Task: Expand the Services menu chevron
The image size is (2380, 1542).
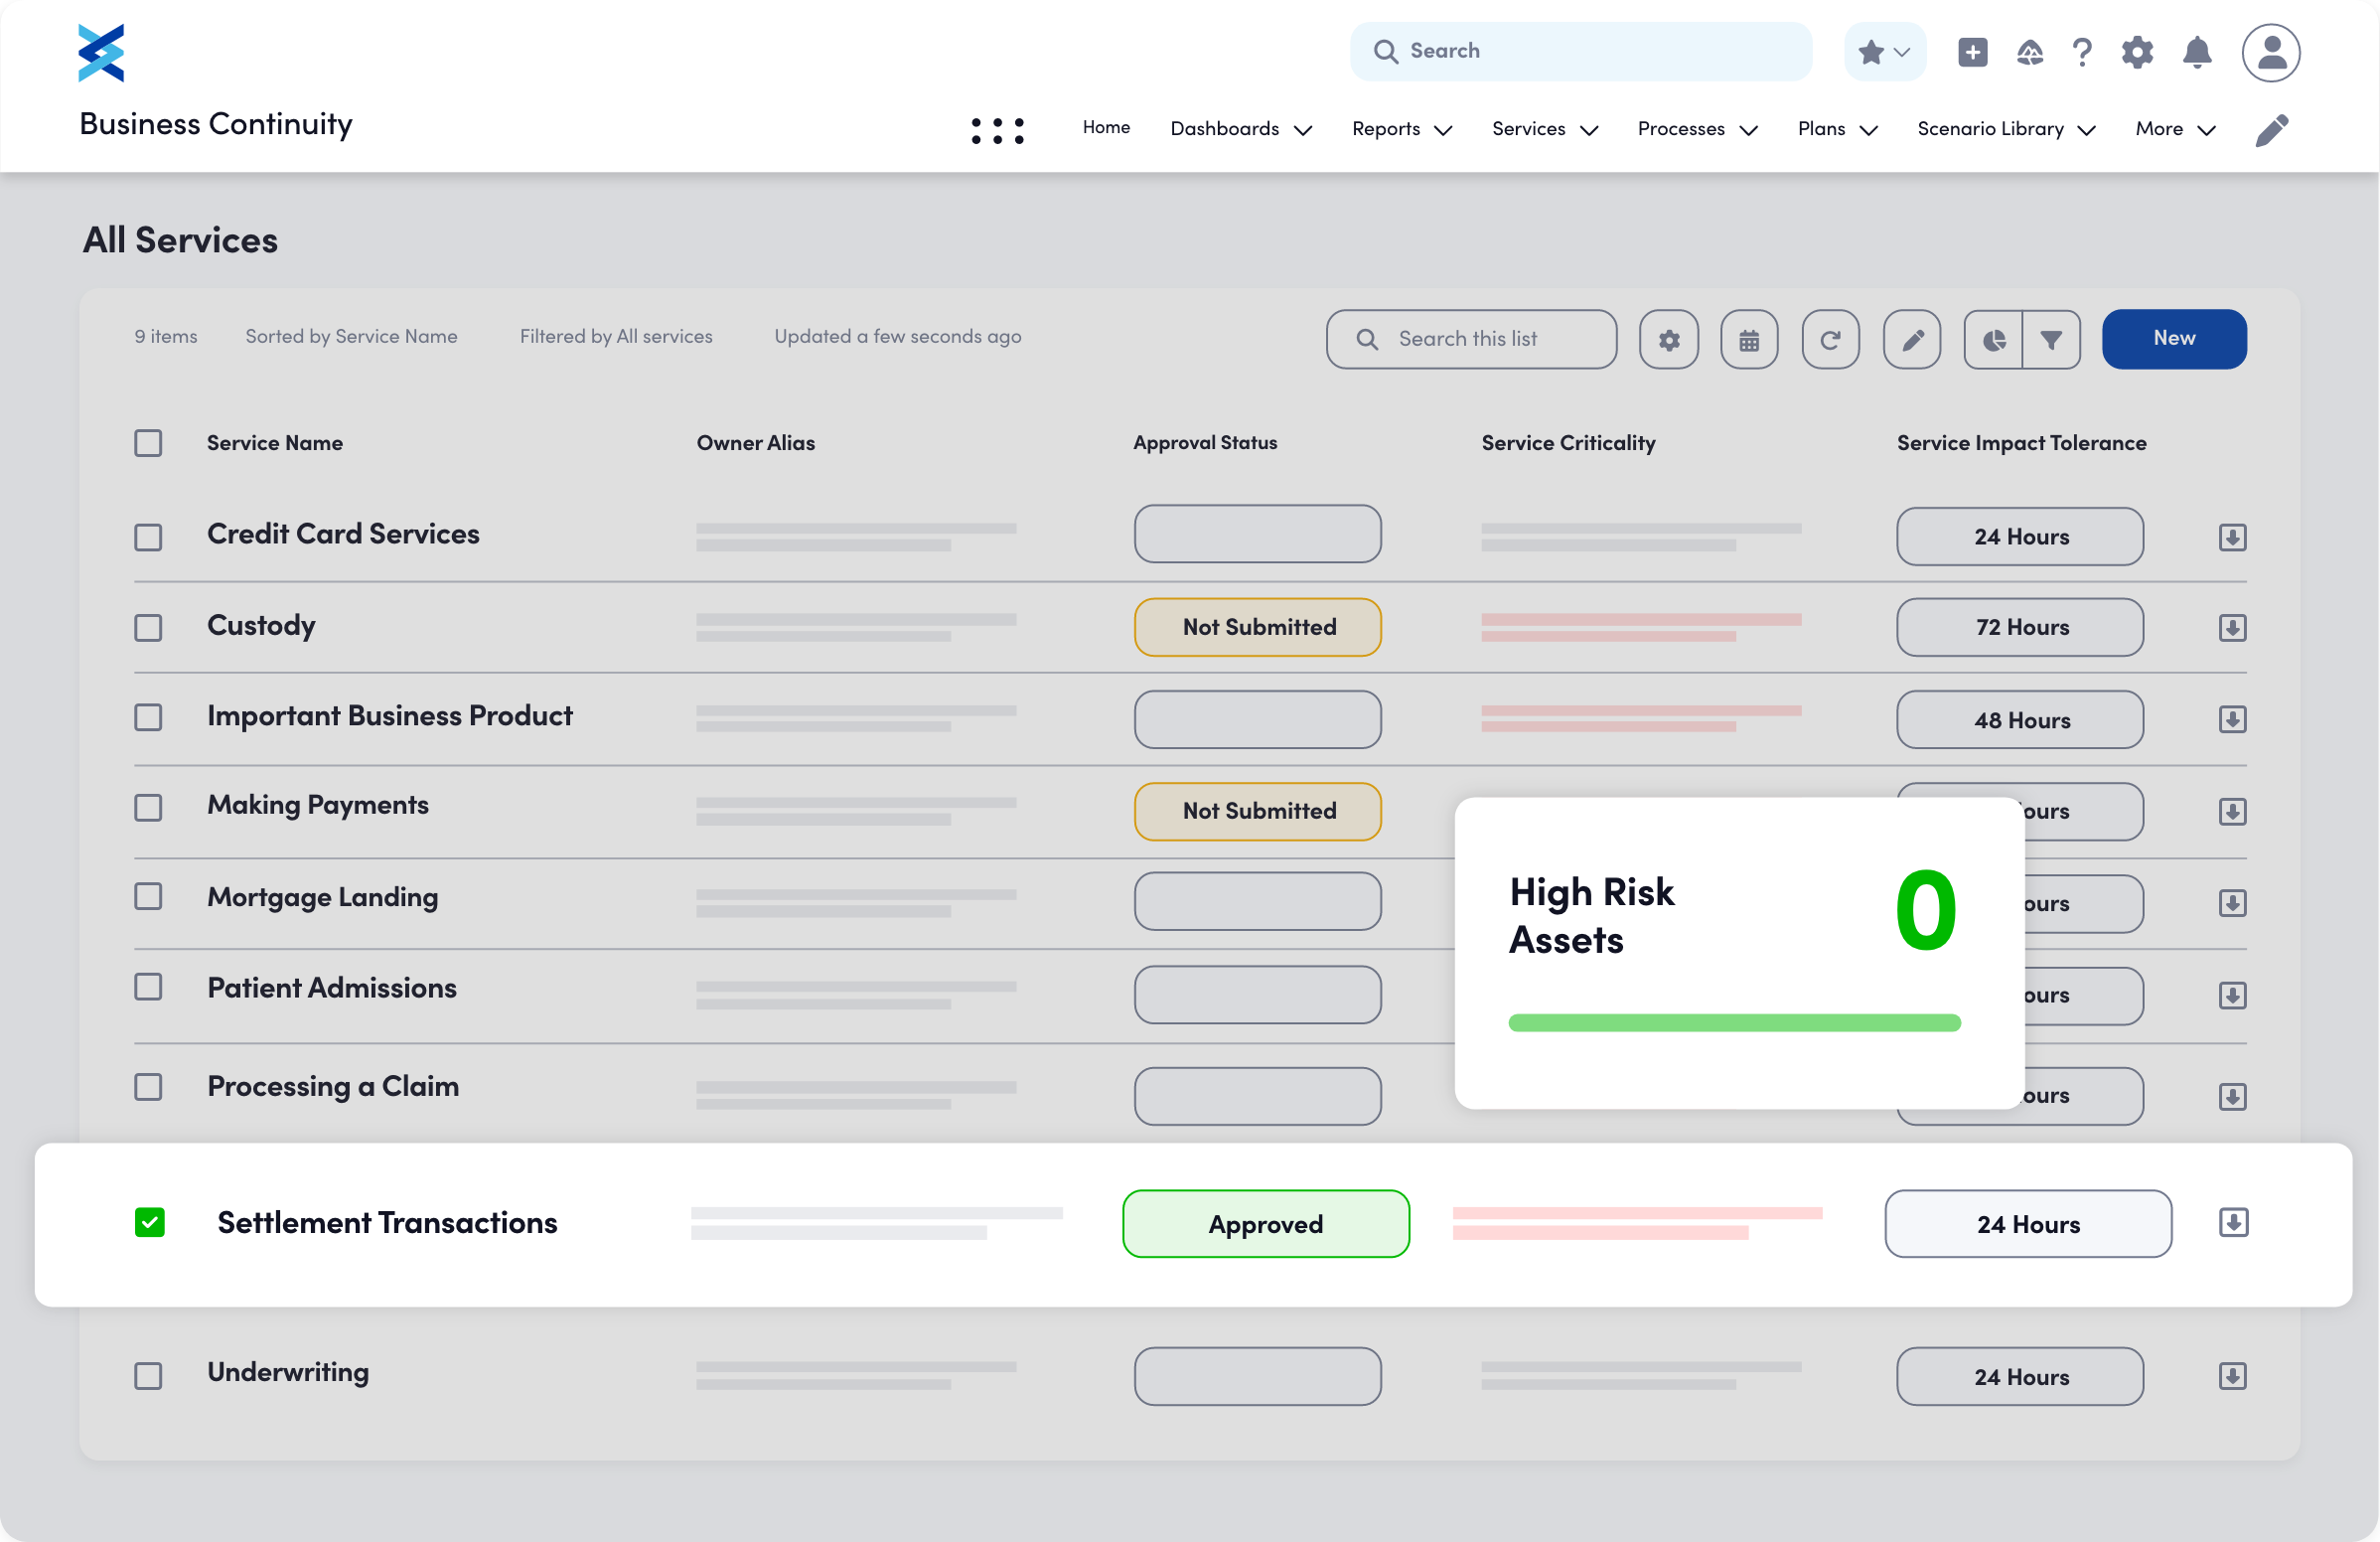Action: click(1588, 131)
